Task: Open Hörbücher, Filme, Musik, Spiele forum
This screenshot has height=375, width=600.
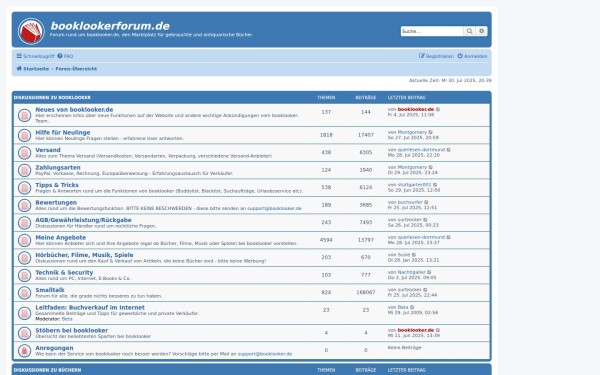Action: point(84,255)
